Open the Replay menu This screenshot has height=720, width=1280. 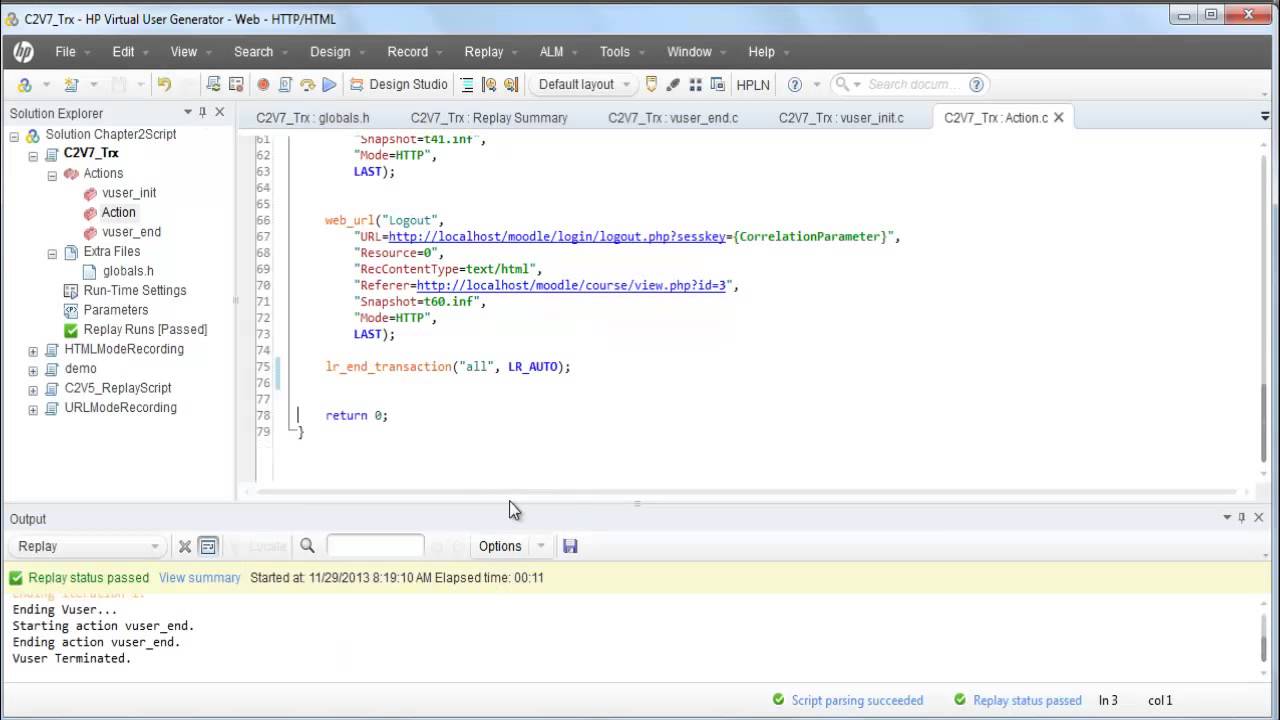pos(484,52)
